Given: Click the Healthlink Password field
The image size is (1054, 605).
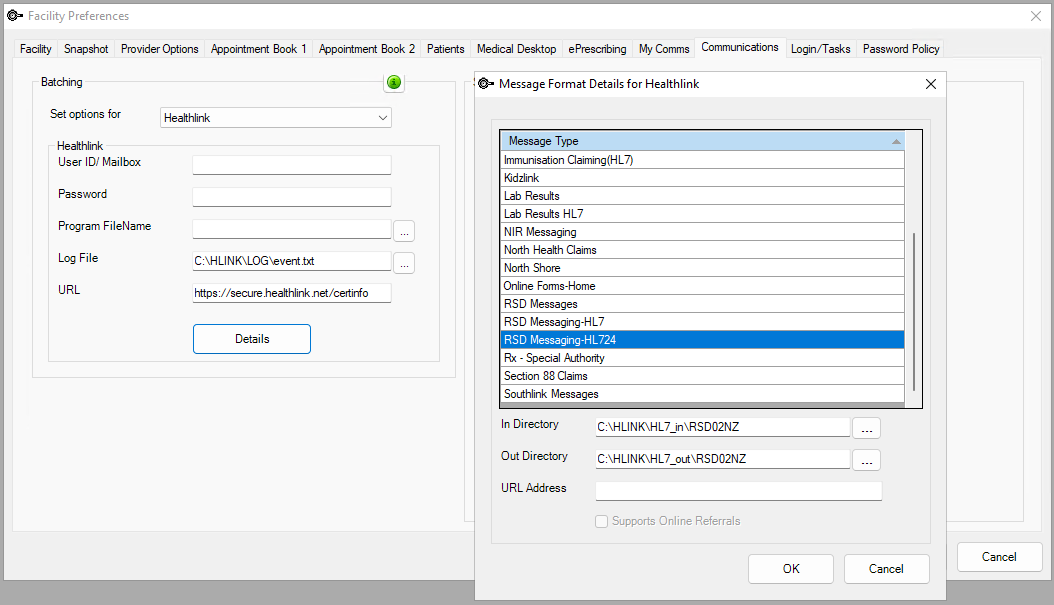Looking at the screenshot, I should (x=292, y=197).
